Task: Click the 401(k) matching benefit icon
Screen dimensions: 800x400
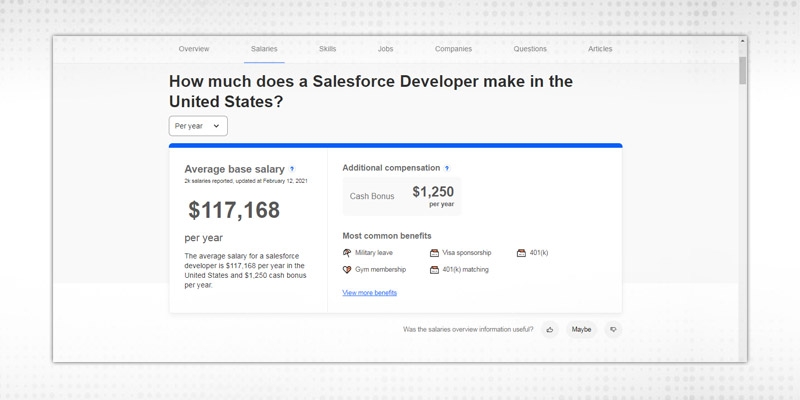Action: [x=434, y=269]
